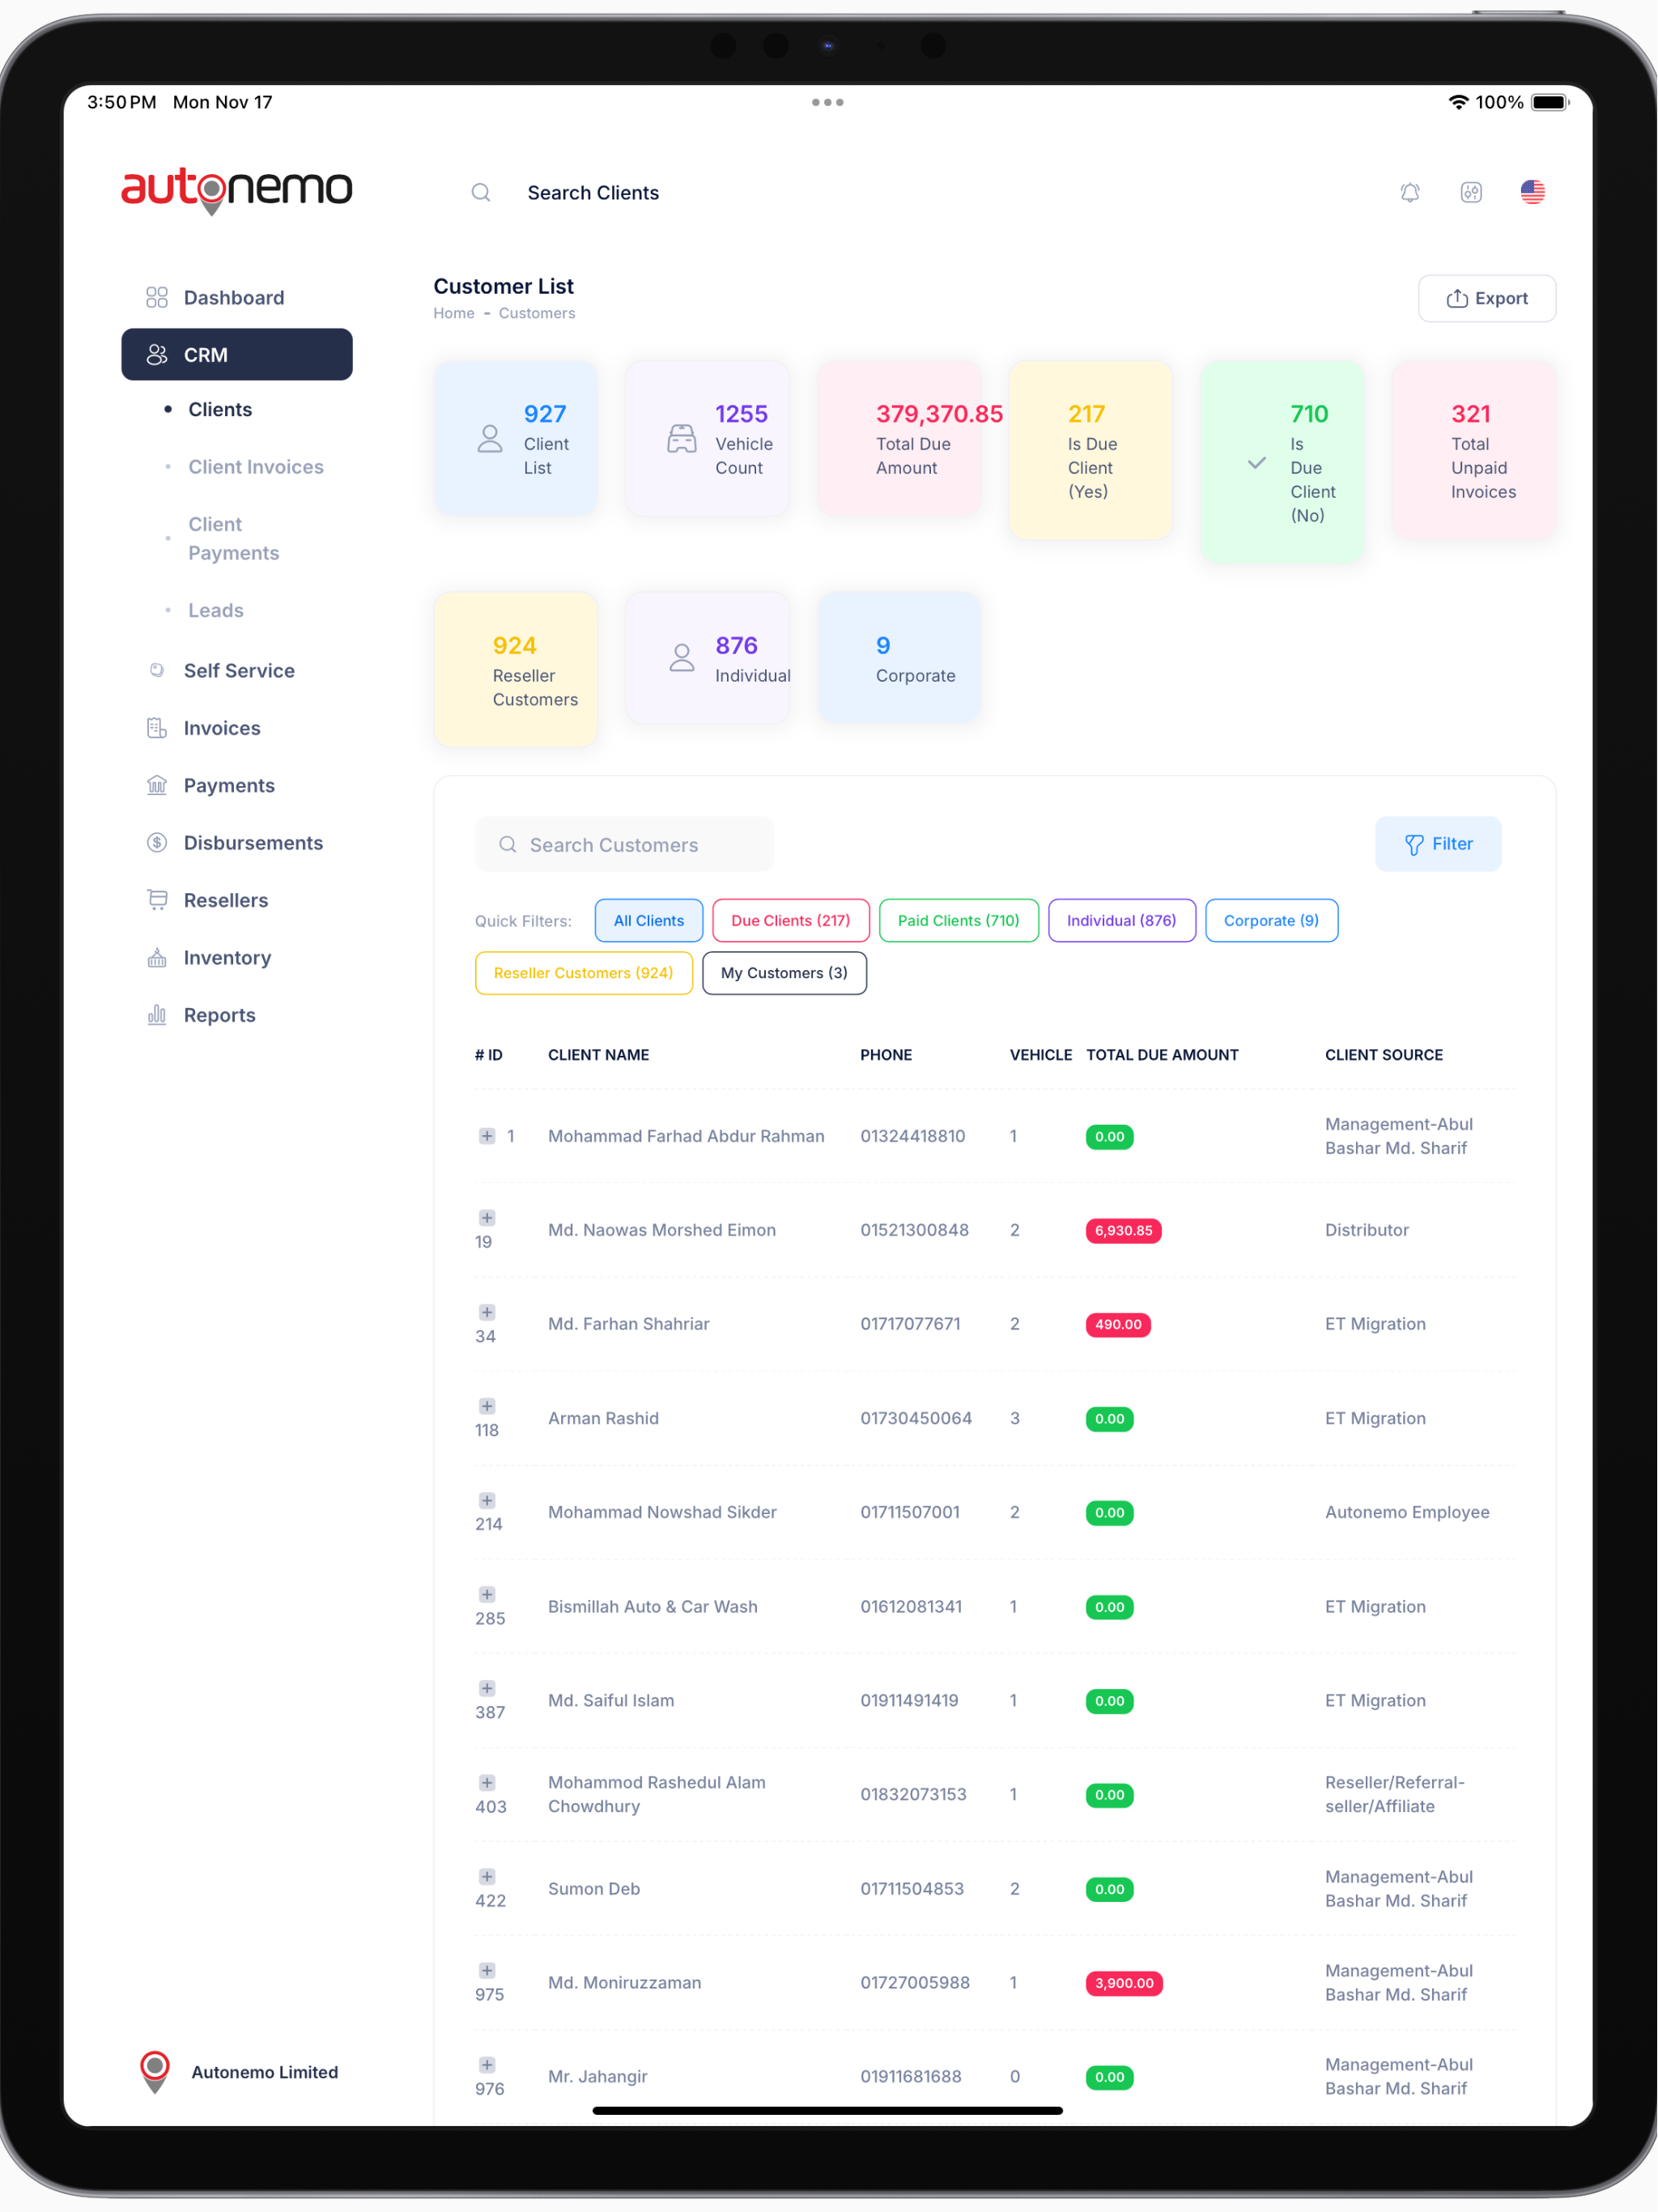The height and width of the screenshot is (2212, 1658).
Task: Click the person icon in Individual card
Action: click(x=682, y=657)
